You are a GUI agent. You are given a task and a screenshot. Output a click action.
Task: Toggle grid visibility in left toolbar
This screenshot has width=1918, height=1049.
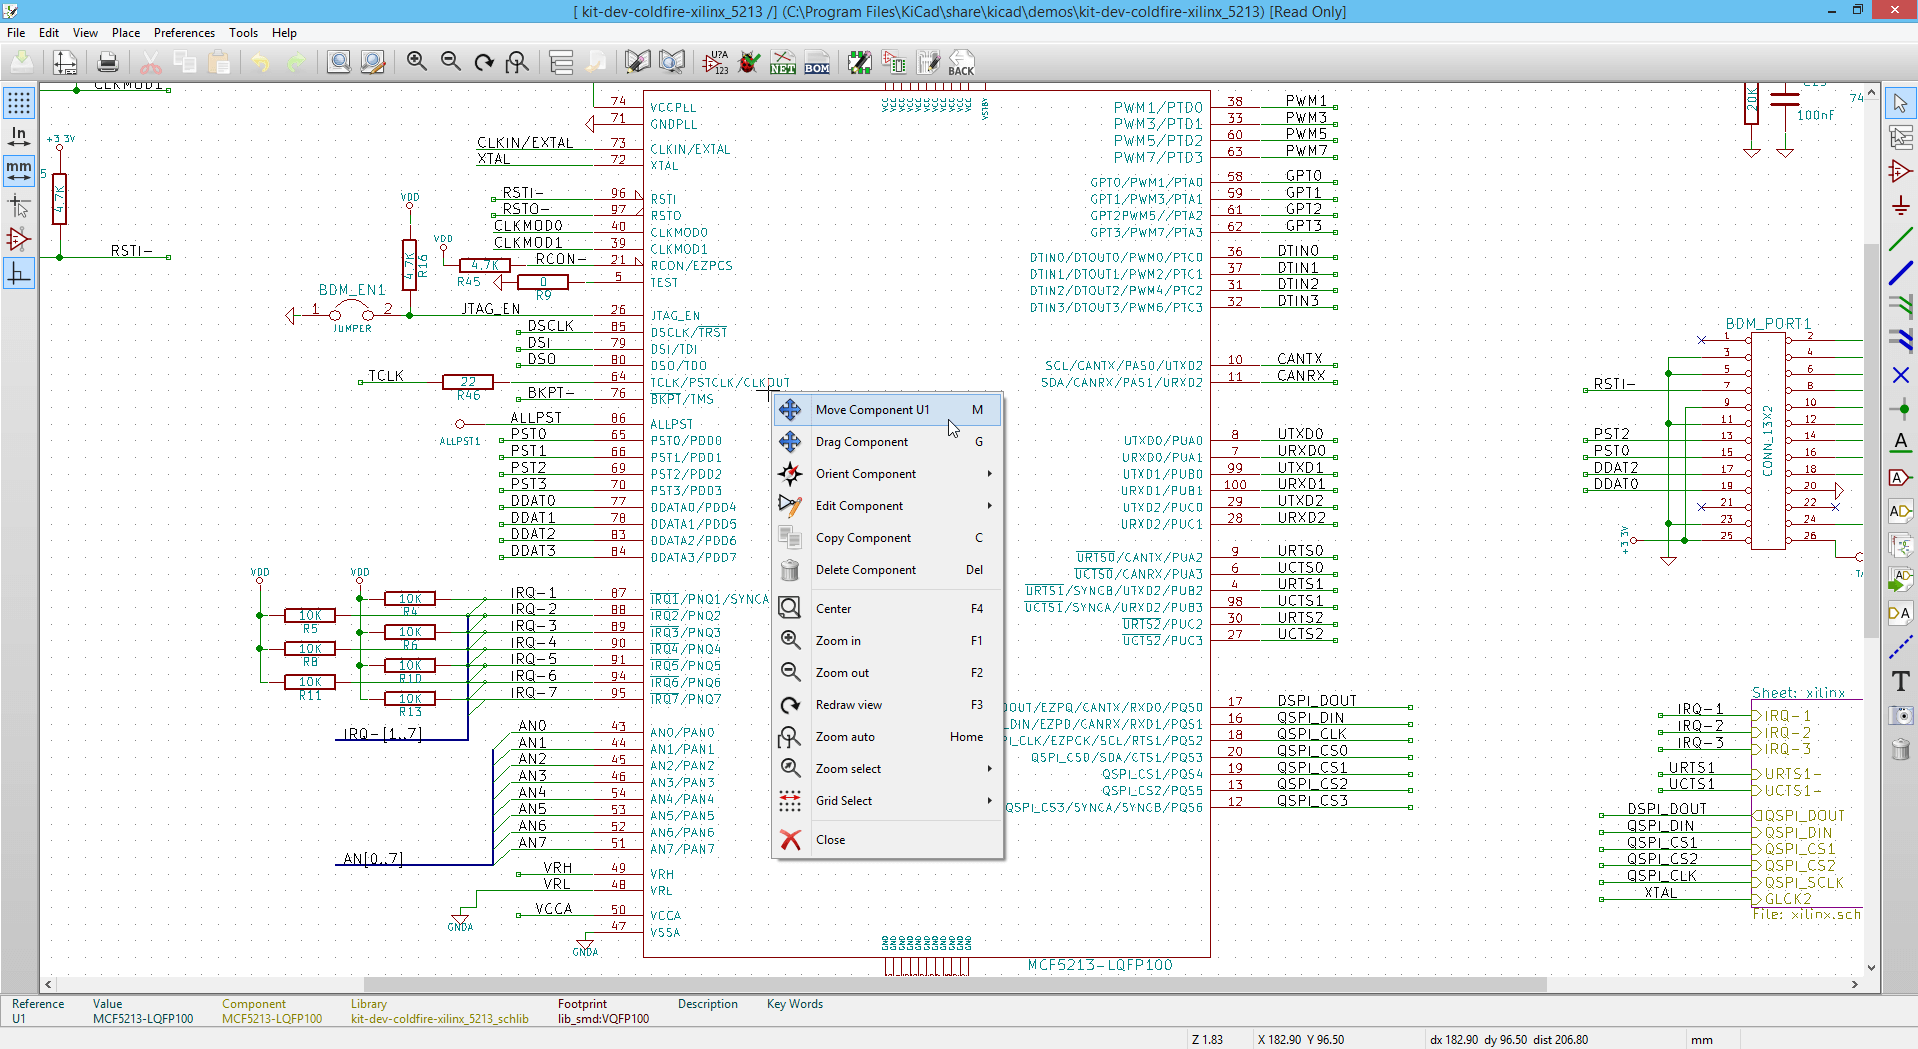coord(19,103)
